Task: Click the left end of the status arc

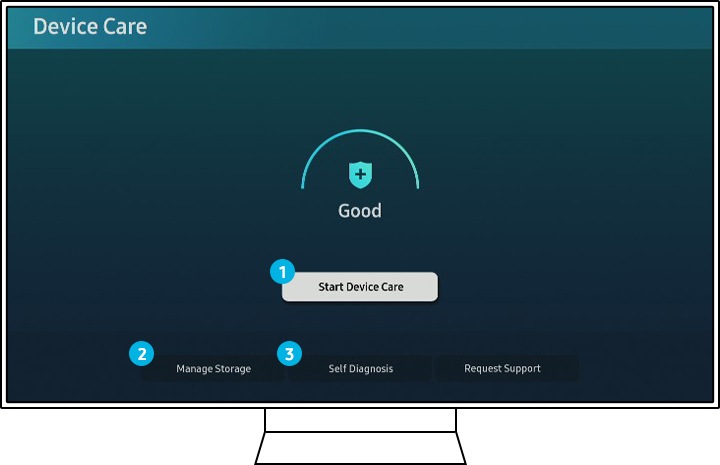Action: [x=303, y=186]
